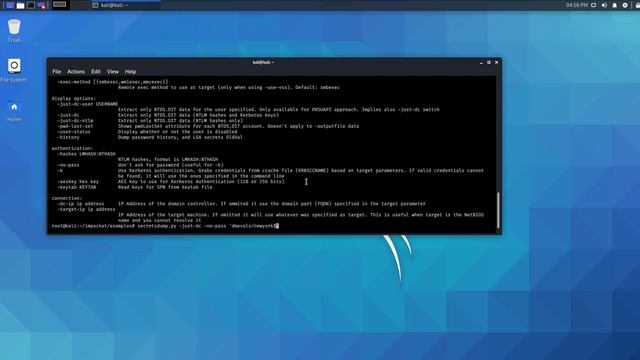Screen dimensions: 640x360
Task: Click the '-aesKey hex key' option text
Action: [78, 182]
